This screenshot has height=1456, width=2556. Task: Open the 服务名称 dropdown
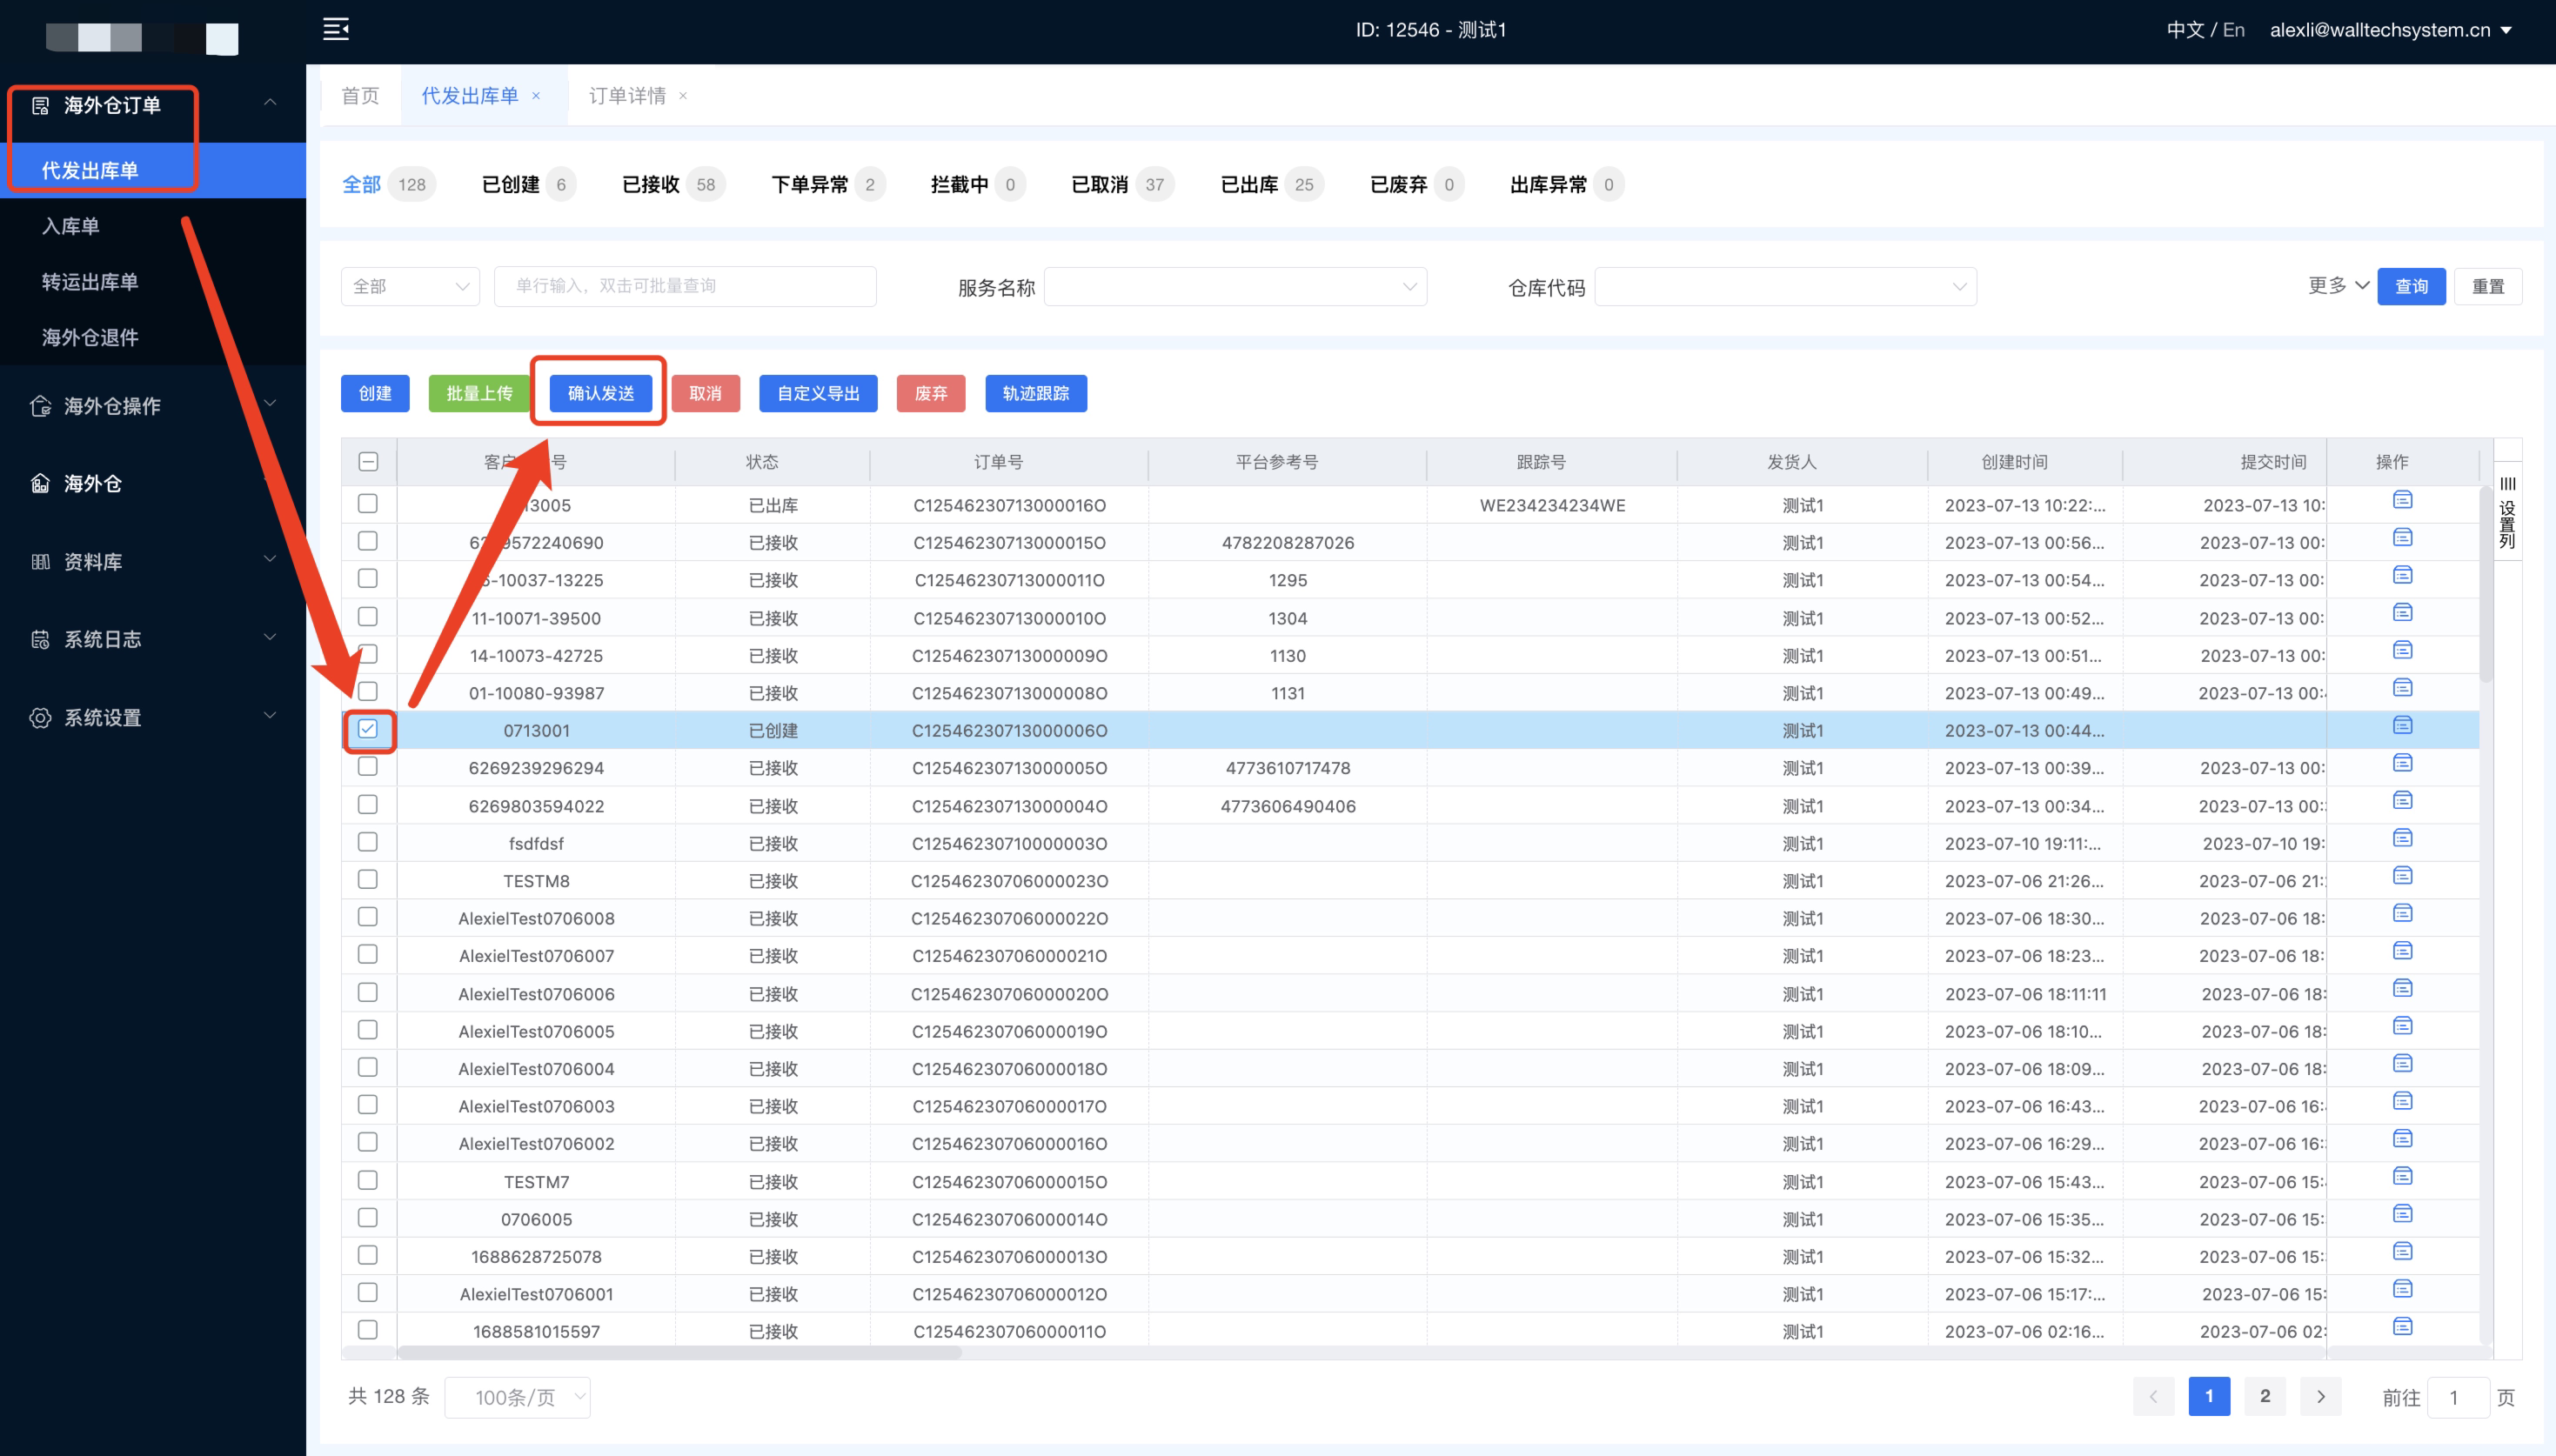[1235, 287]
